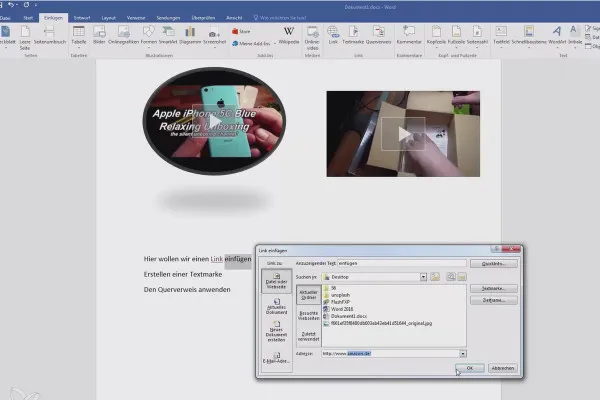This screenshot has height=400, width=600.
Task: Click the Textmarke button in dialog
Action: (494, 288)
